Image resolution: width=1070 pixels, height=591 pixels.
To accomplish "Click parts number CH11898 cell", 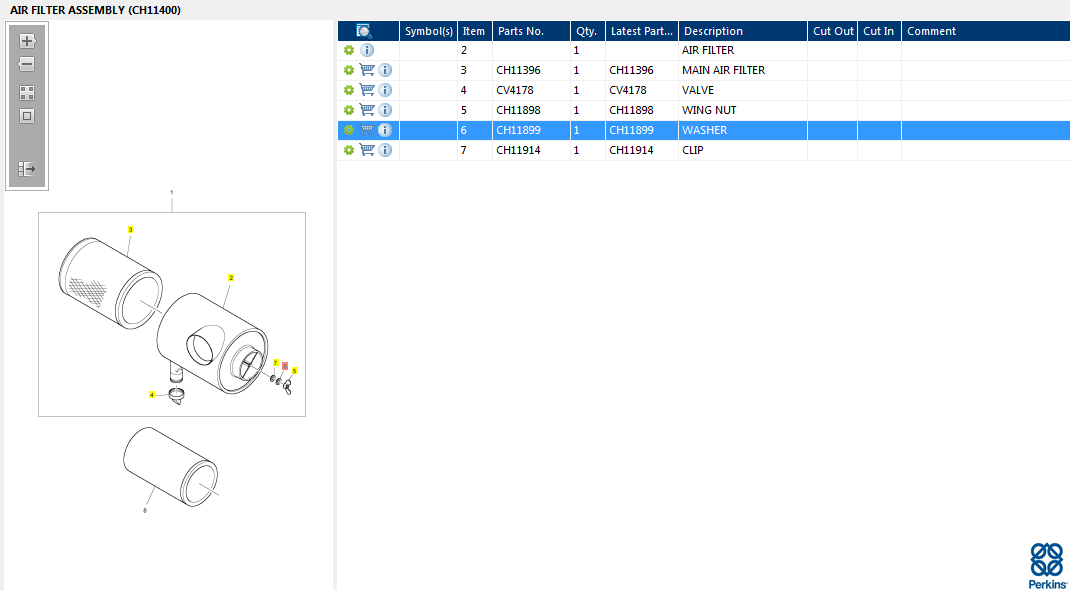I will point(532,110).
